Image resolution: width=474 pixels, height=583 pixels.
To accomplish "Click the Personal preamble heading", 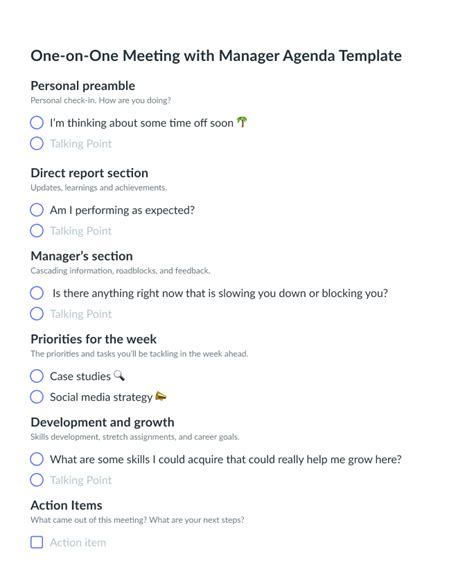I will click(x=83, y=86).
